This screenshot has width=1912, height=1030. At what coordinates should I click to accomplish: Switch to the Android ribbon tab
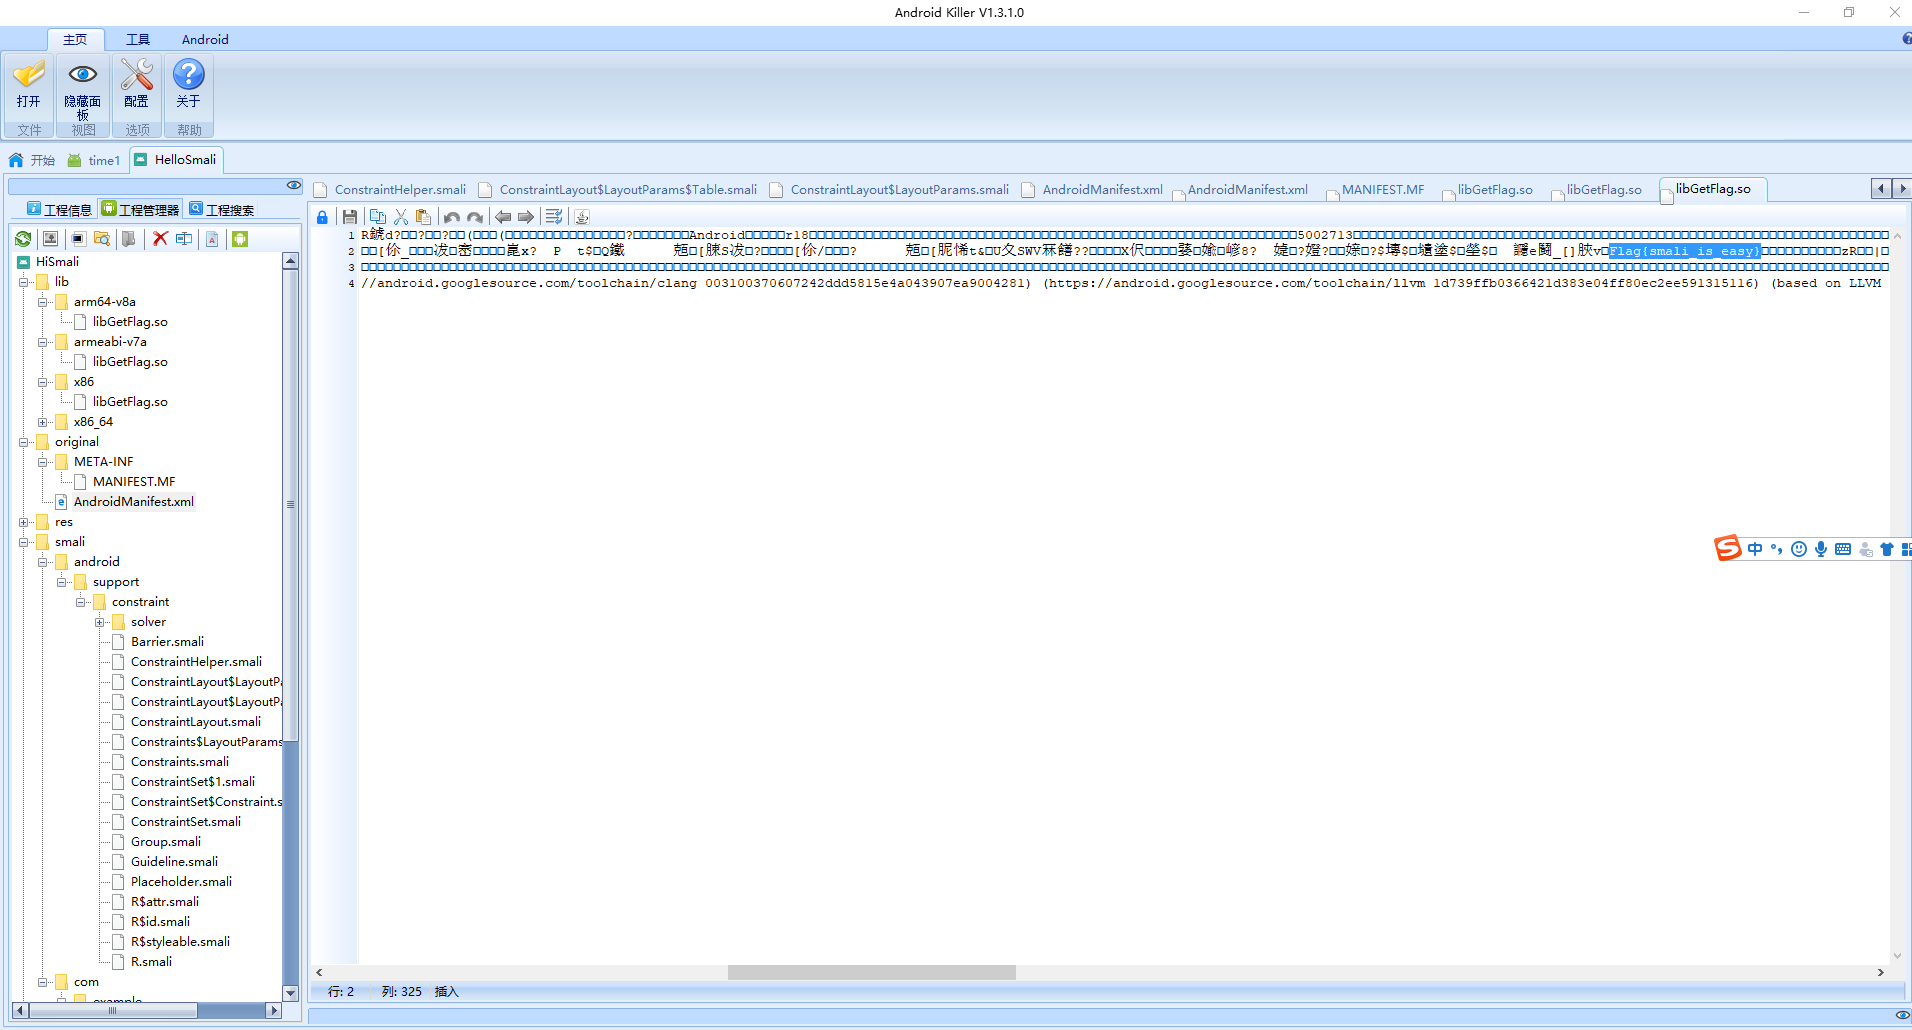205,40
